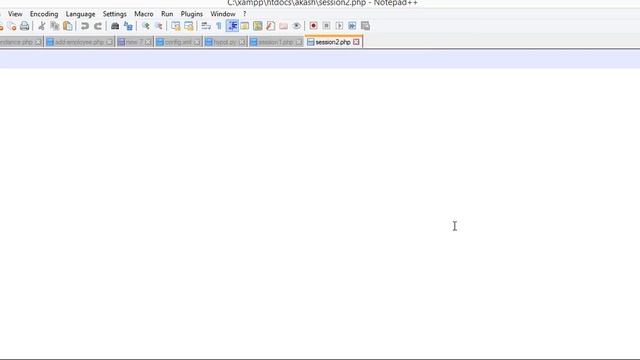Open the Replace dialog icon
This screenshot has height=360, width=640.
click(x=128, y=26)
